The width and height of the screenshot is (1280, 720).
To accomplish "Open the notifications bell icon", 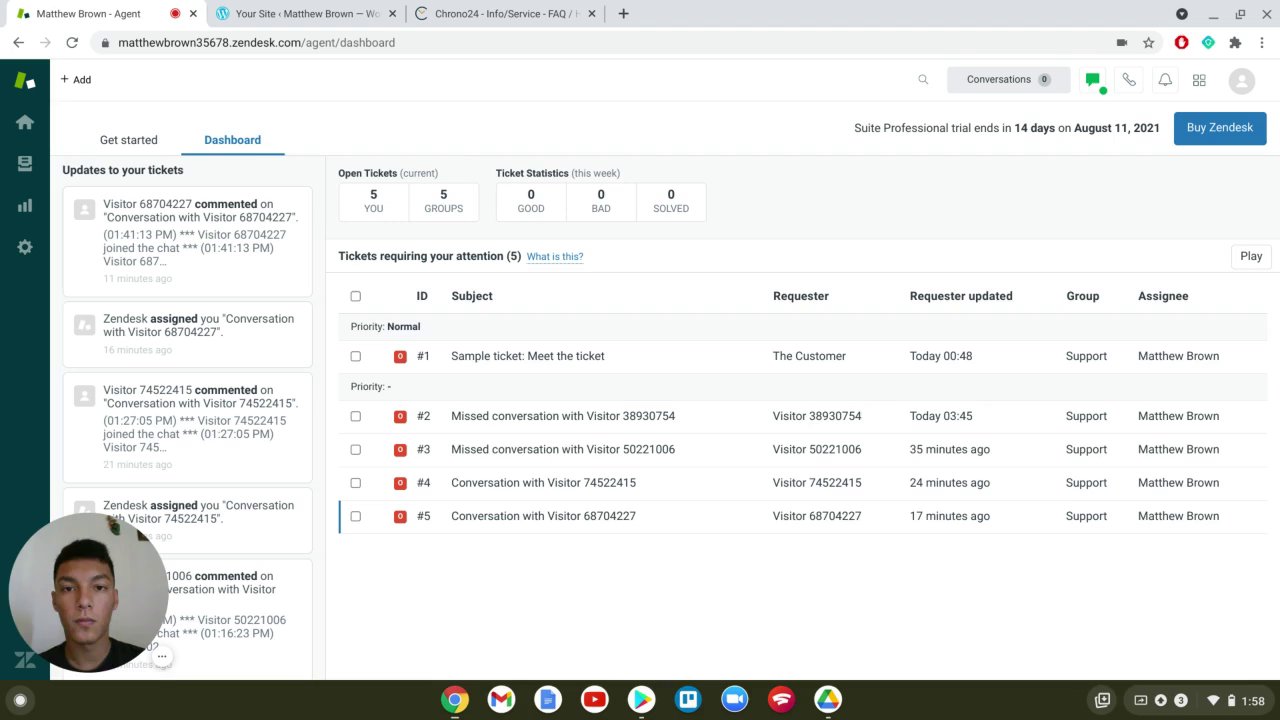I will (1165, 80).
